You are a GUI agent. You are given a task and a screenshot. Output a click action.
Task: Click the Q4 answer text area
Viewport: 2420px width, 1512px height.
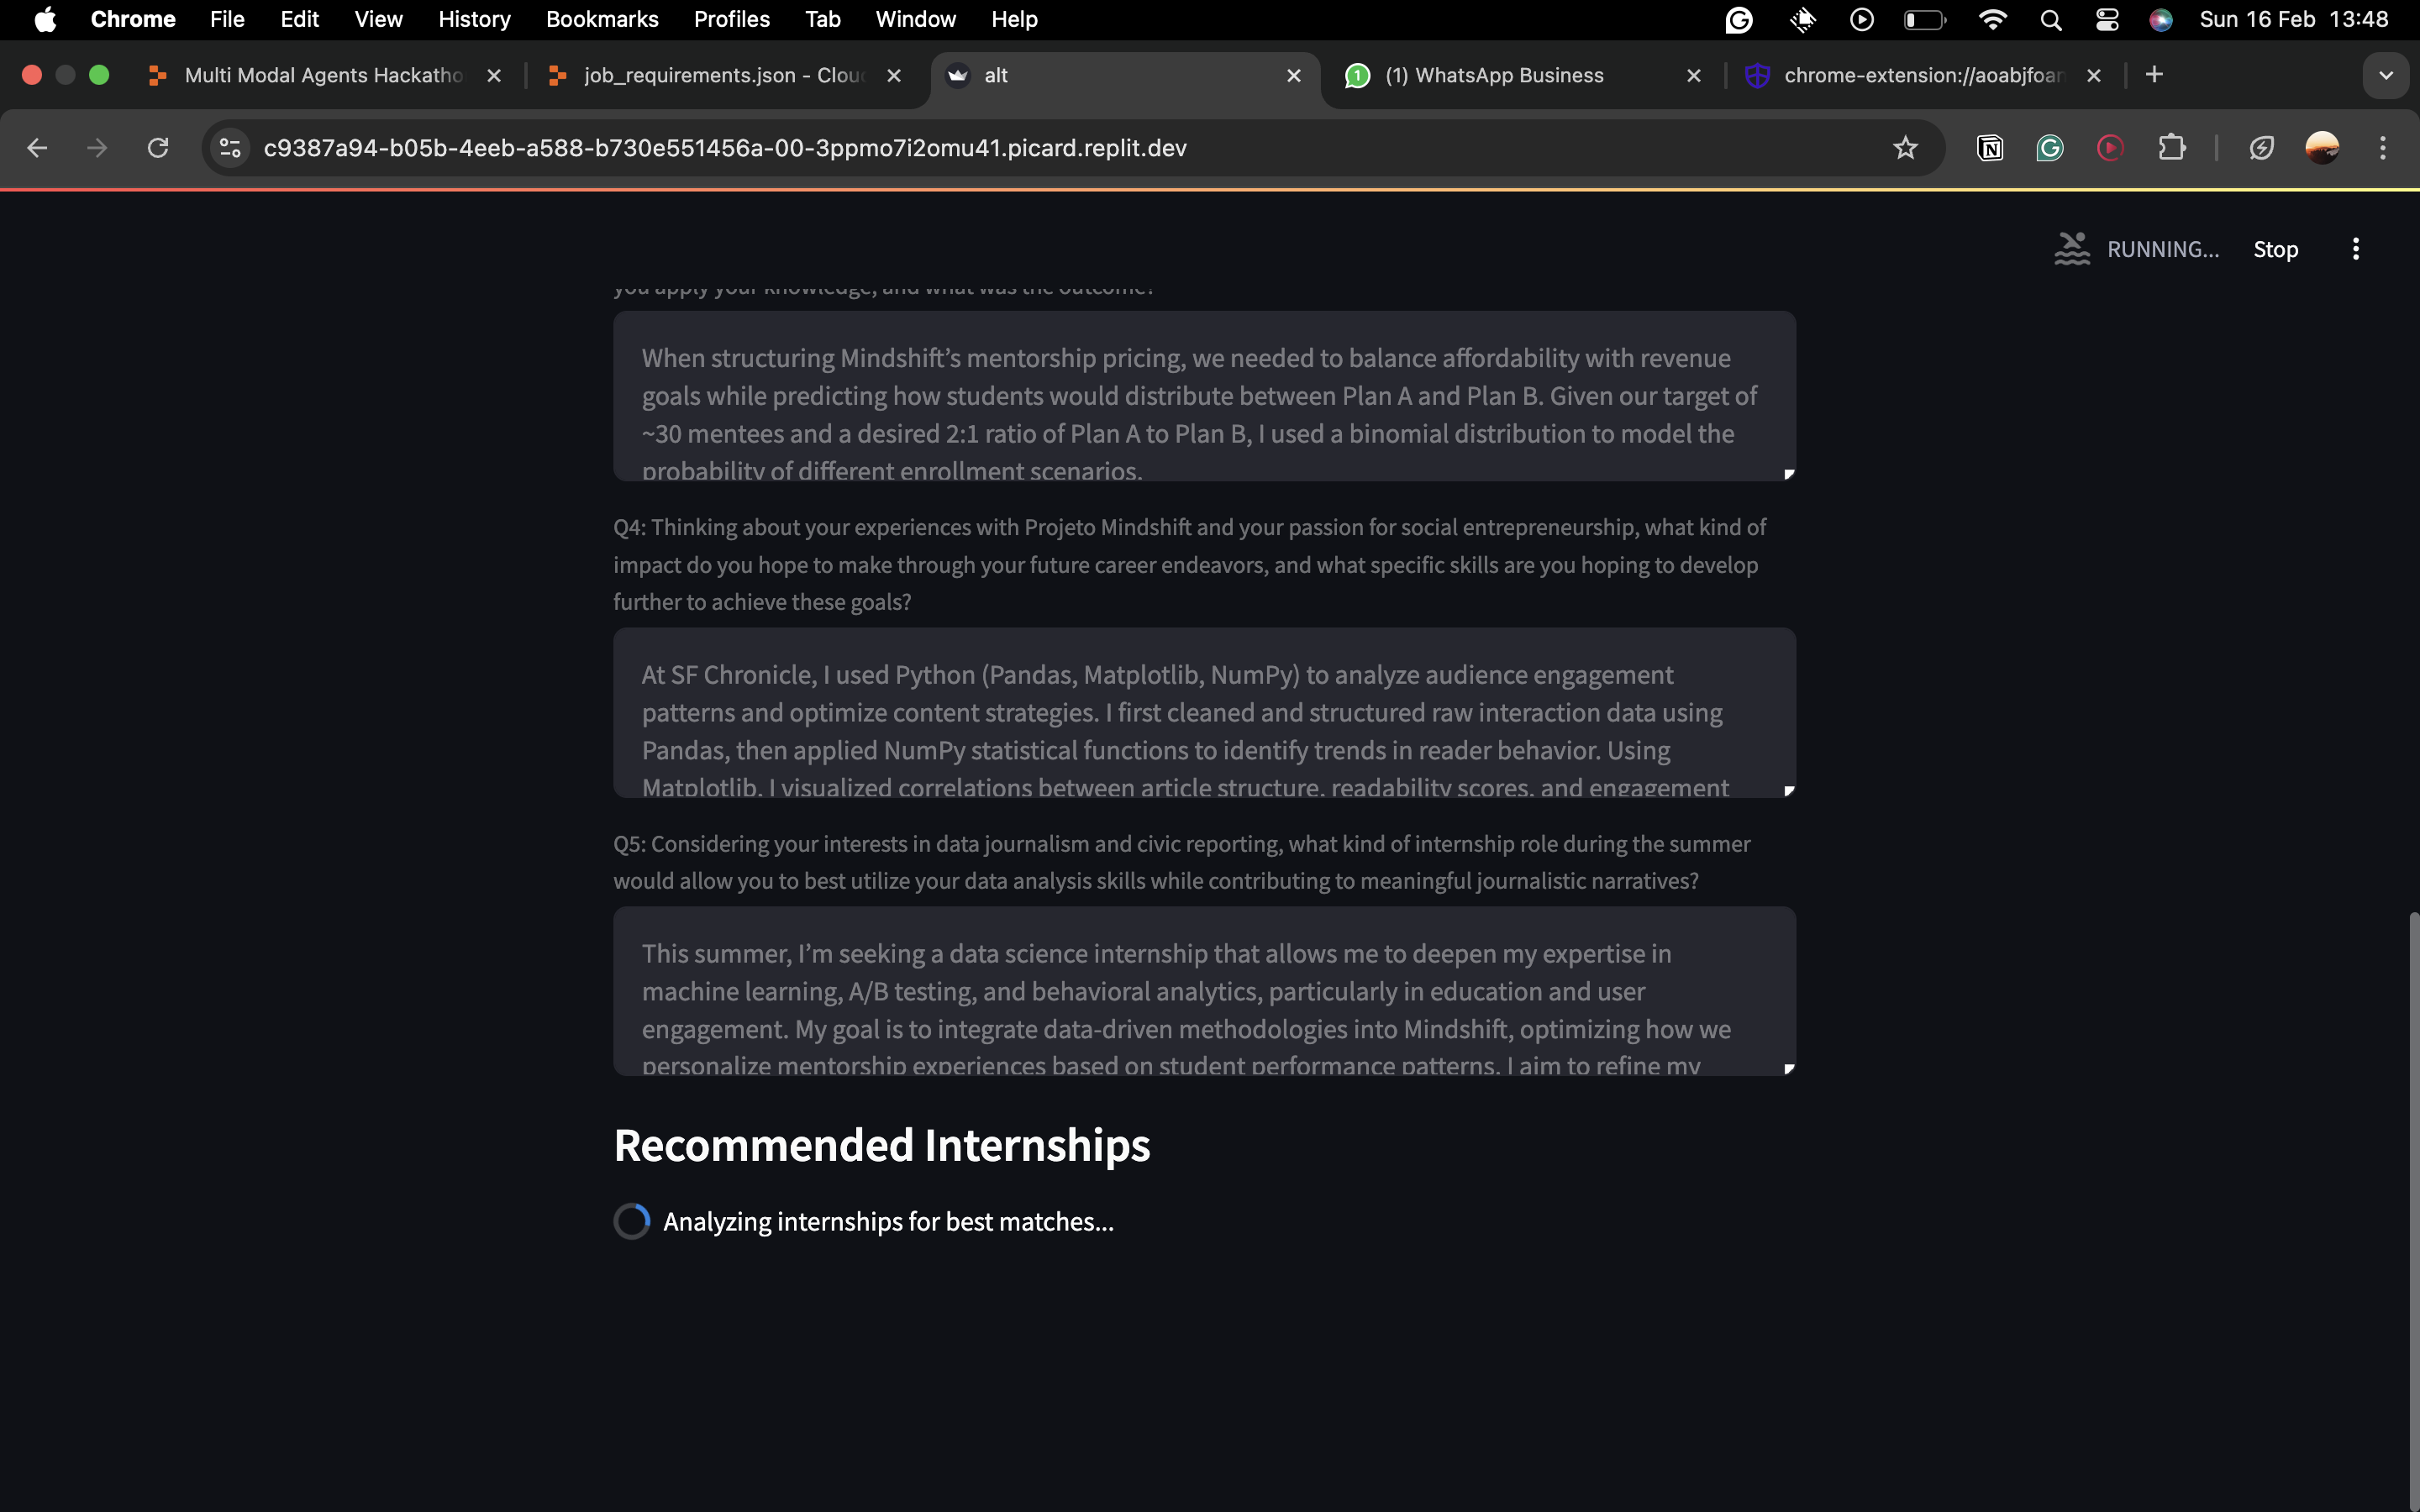[1203, 712]
